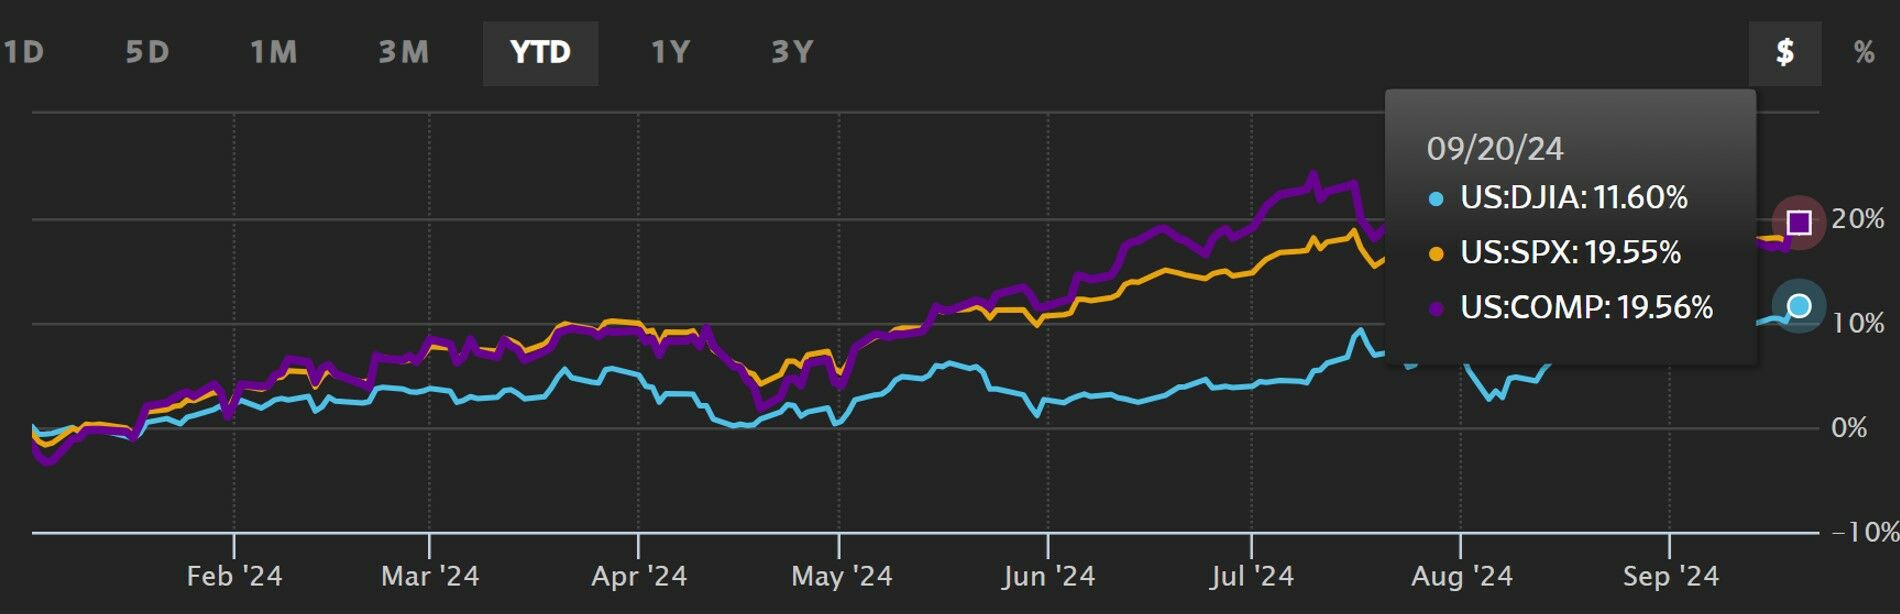Click the Jun '24 axis label
The height and width of the screenshot is (614, 1900).
point(1049,577)
